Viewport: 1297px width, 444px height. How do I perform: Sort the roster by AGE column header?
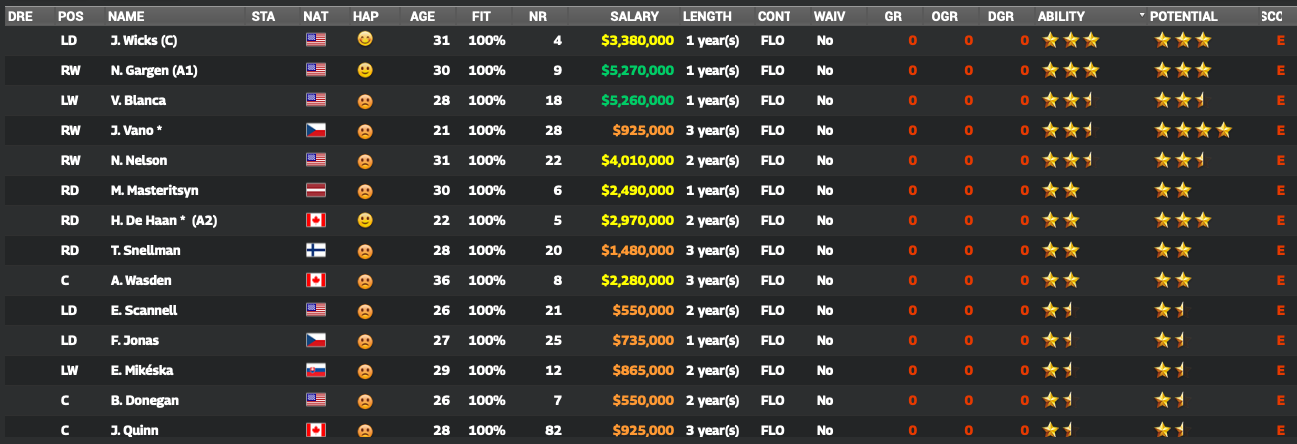[423, 16]
